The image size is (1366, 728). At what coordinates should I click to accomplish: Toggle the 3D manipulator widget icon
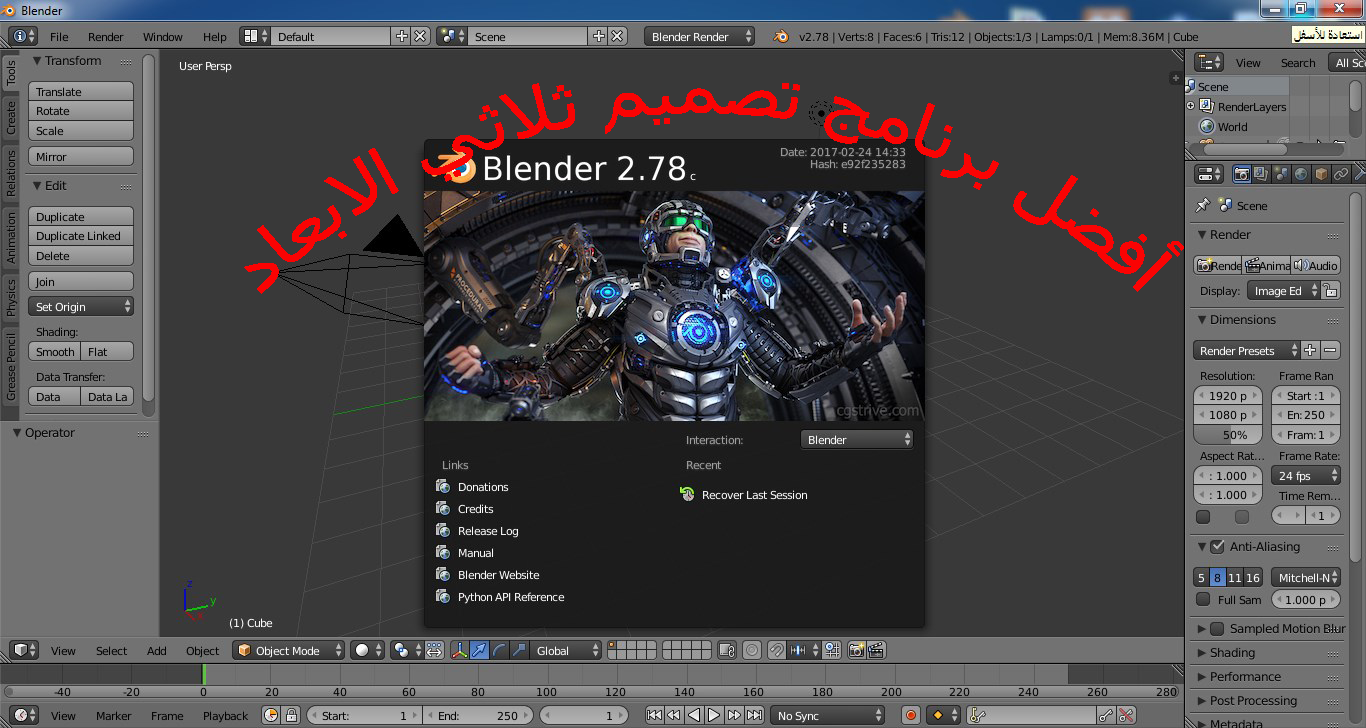click(459, 650)
